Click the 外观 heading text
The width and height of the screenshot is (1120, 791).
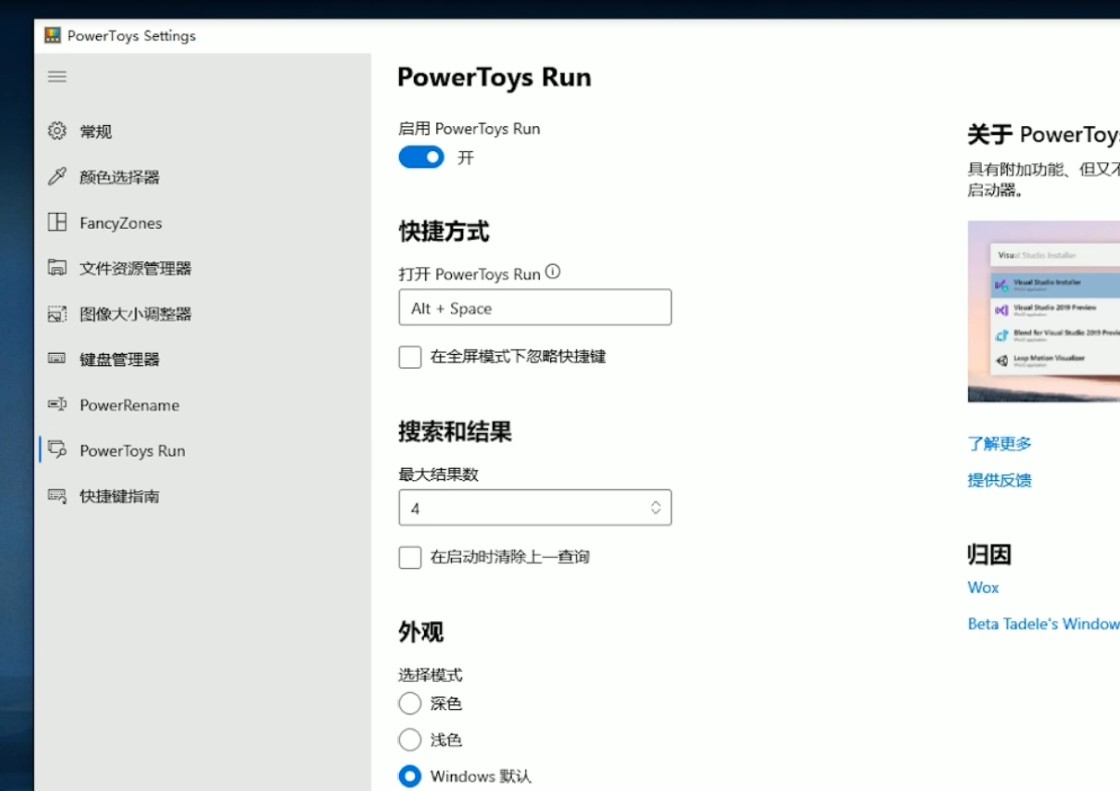(421, 632)
